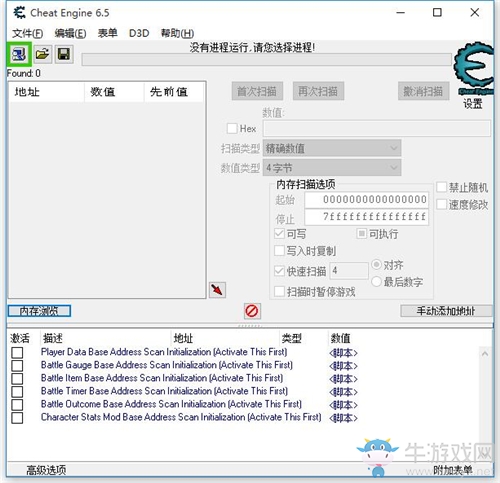Click the save floppy disk icon

(64, 54)
